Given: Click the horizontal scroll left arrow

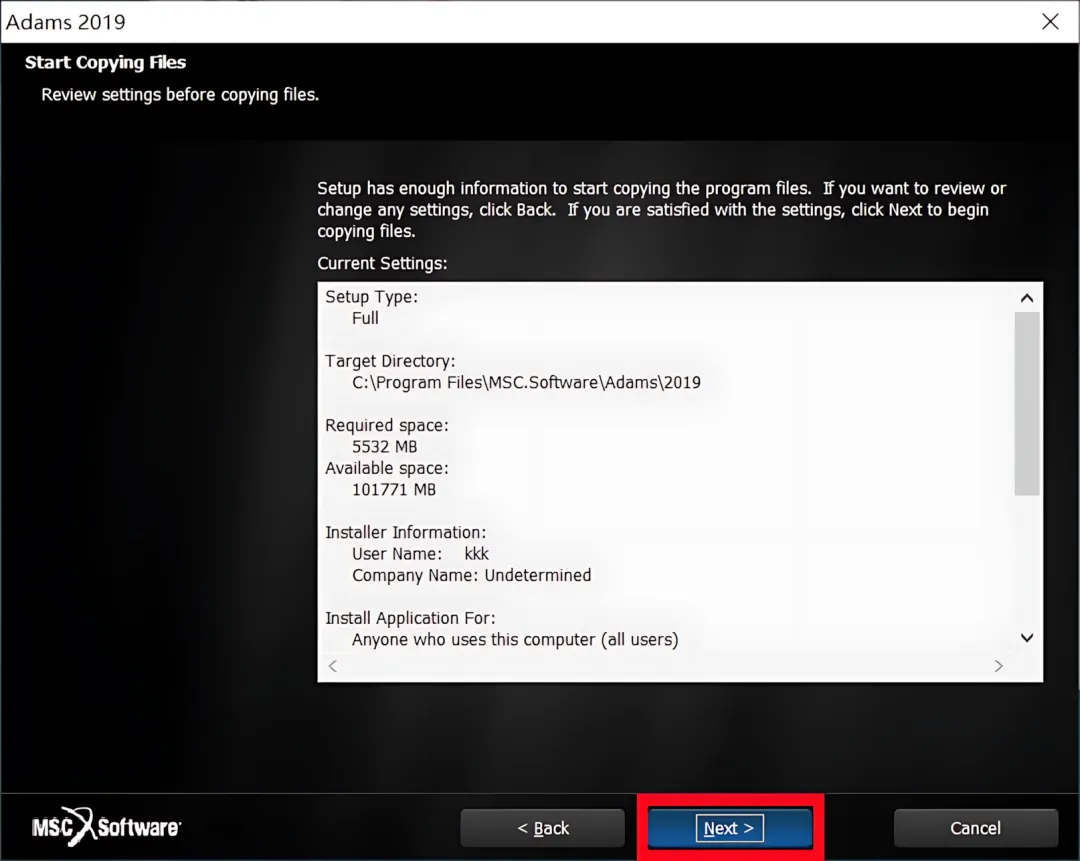Looking at the screenshot, I should [333, 666].
